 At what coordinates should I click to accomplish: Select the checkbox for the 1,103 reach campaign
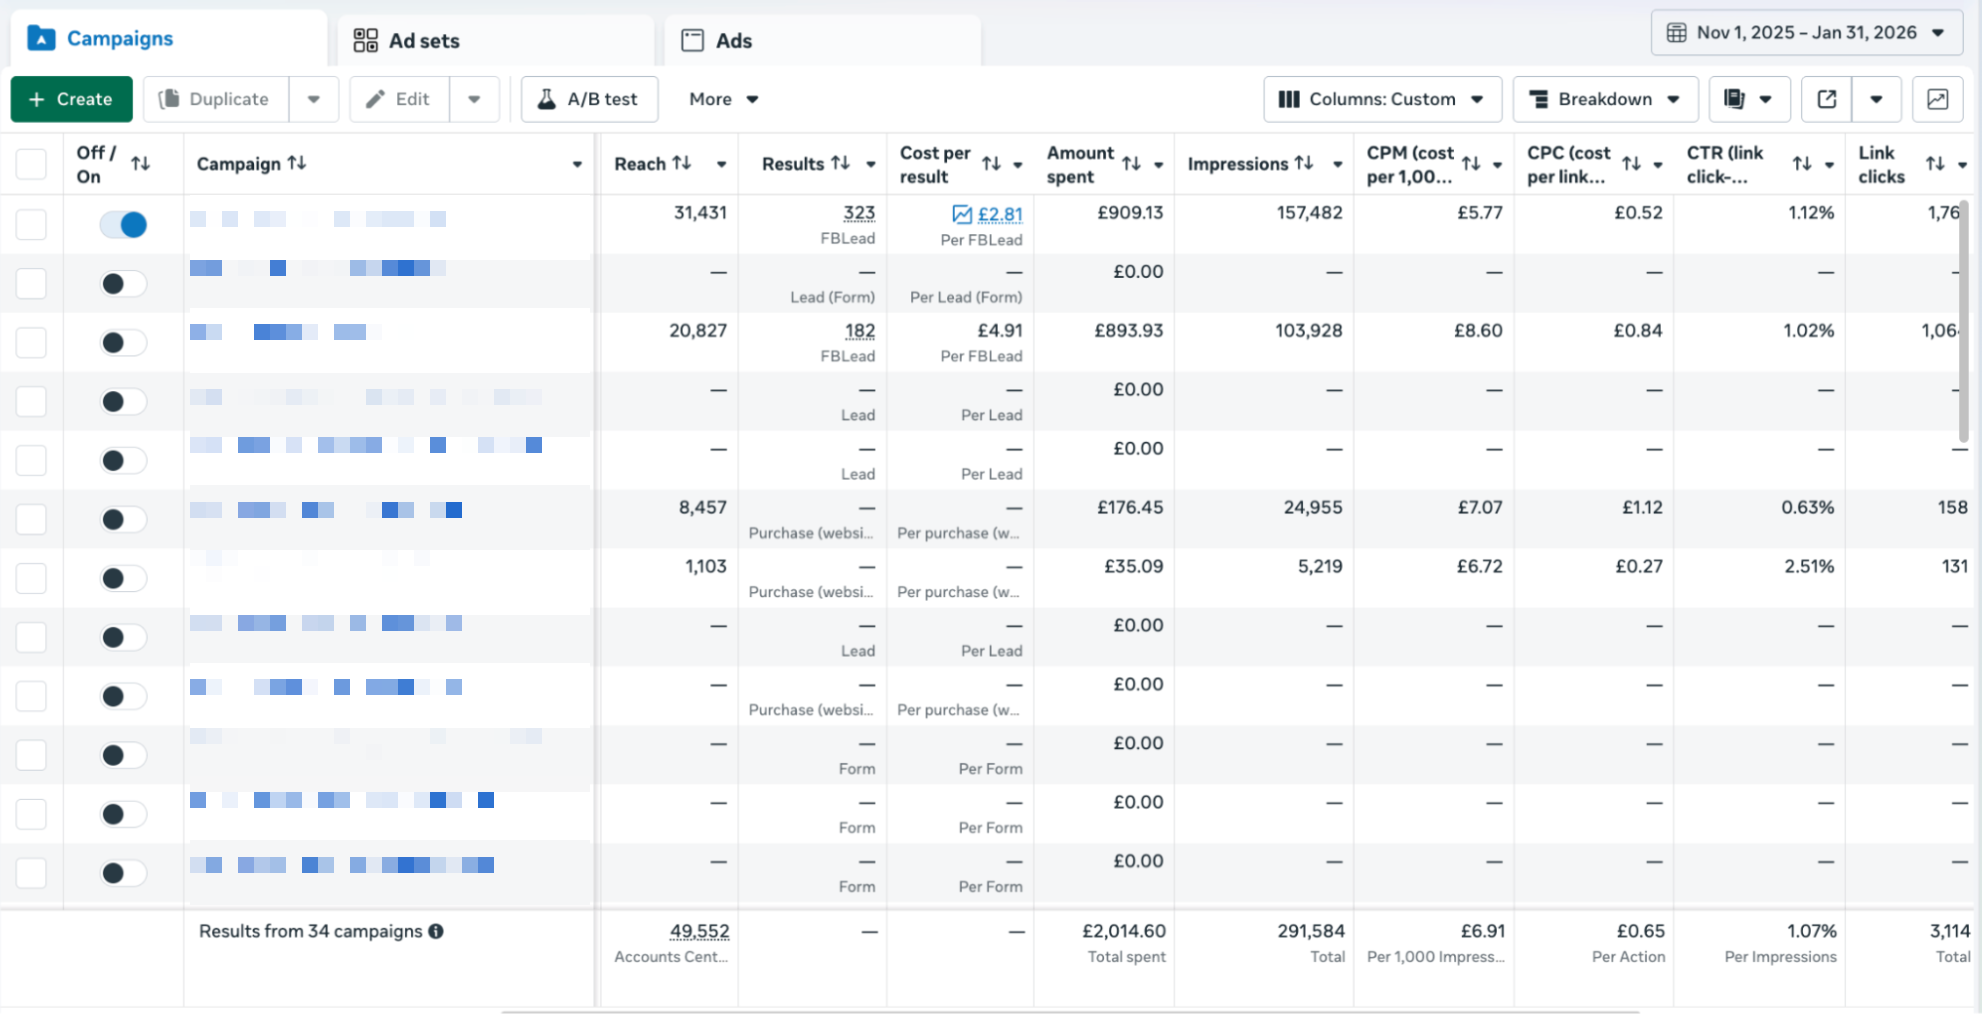[31, 579]
